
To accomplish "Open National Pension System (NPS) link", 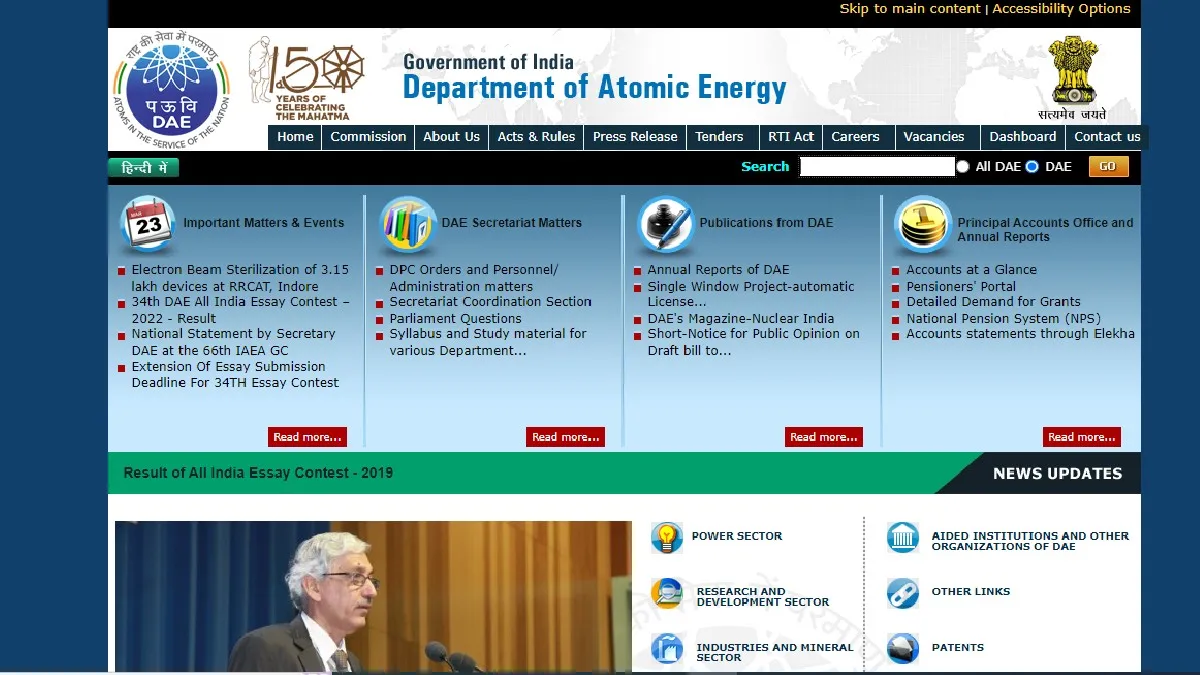I will 1003,319.
